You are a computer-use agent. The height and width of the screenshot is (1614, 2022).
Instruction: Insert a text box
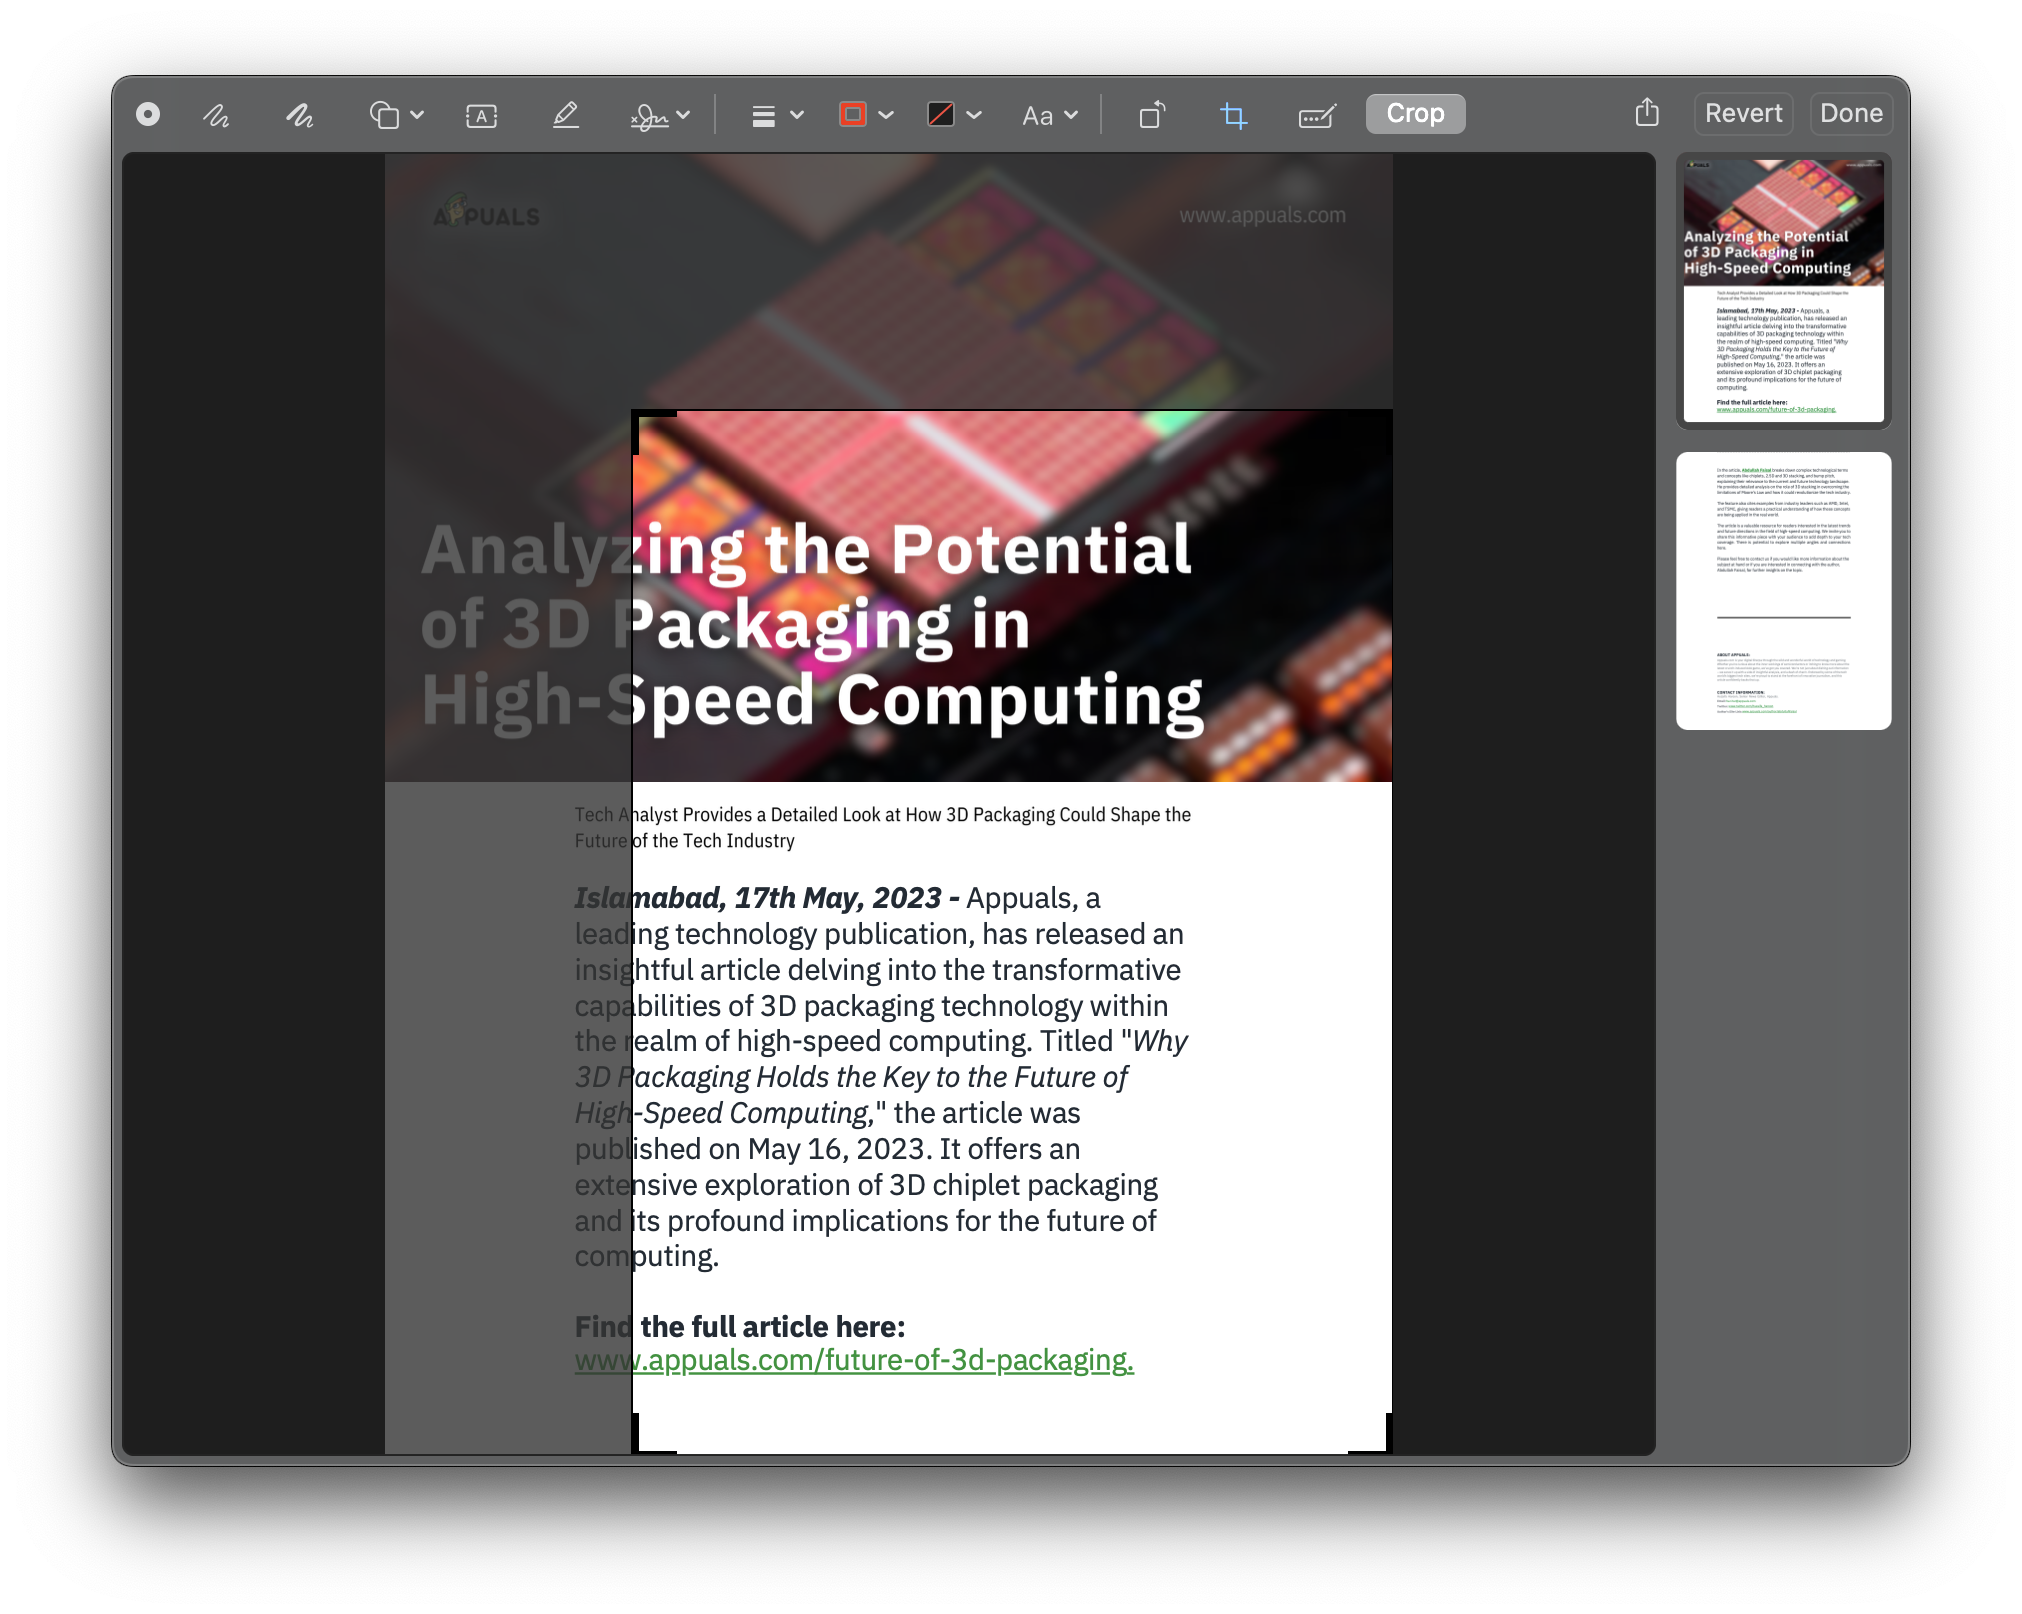click(481, 114)
